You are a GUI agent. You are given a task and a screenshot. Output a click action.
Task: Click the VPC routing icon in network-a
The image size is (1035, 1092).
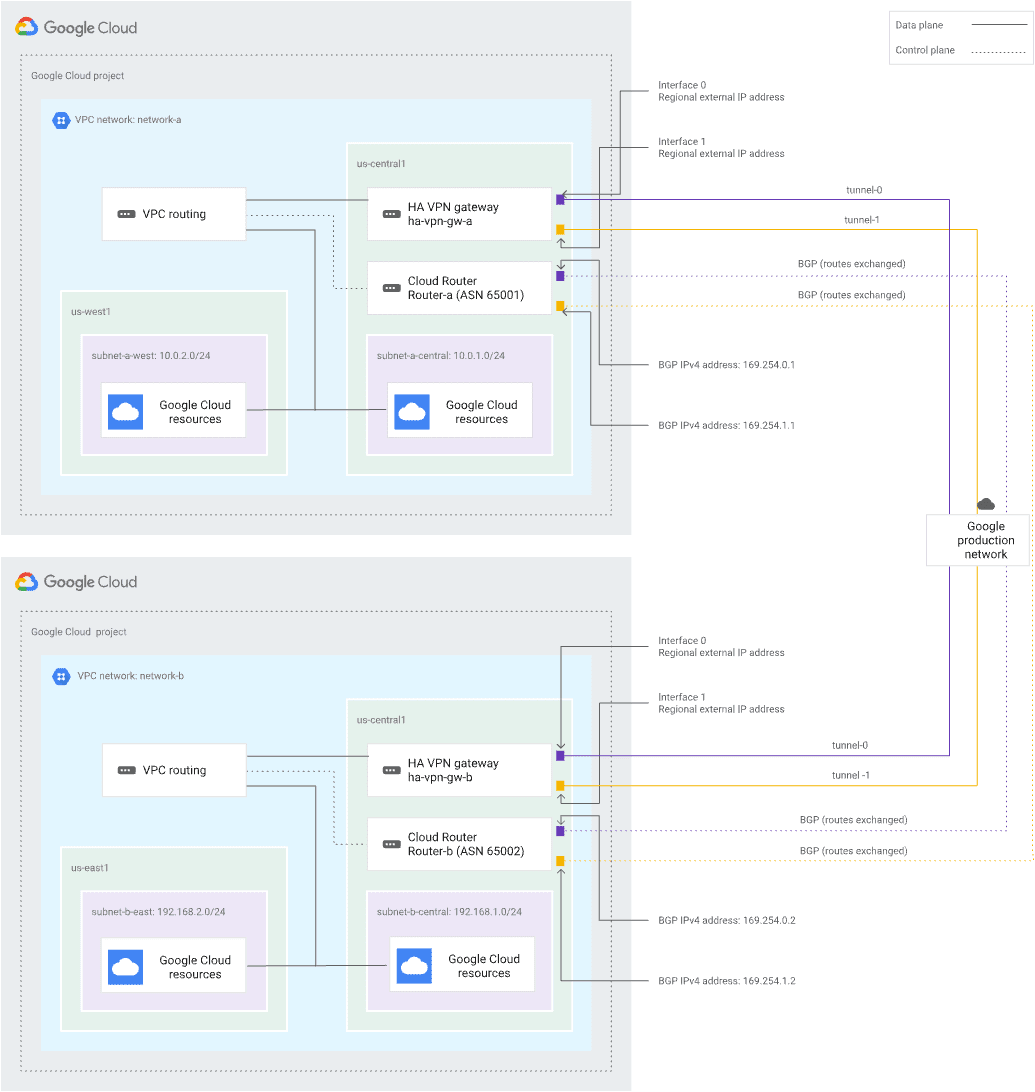tap(126, 214)
